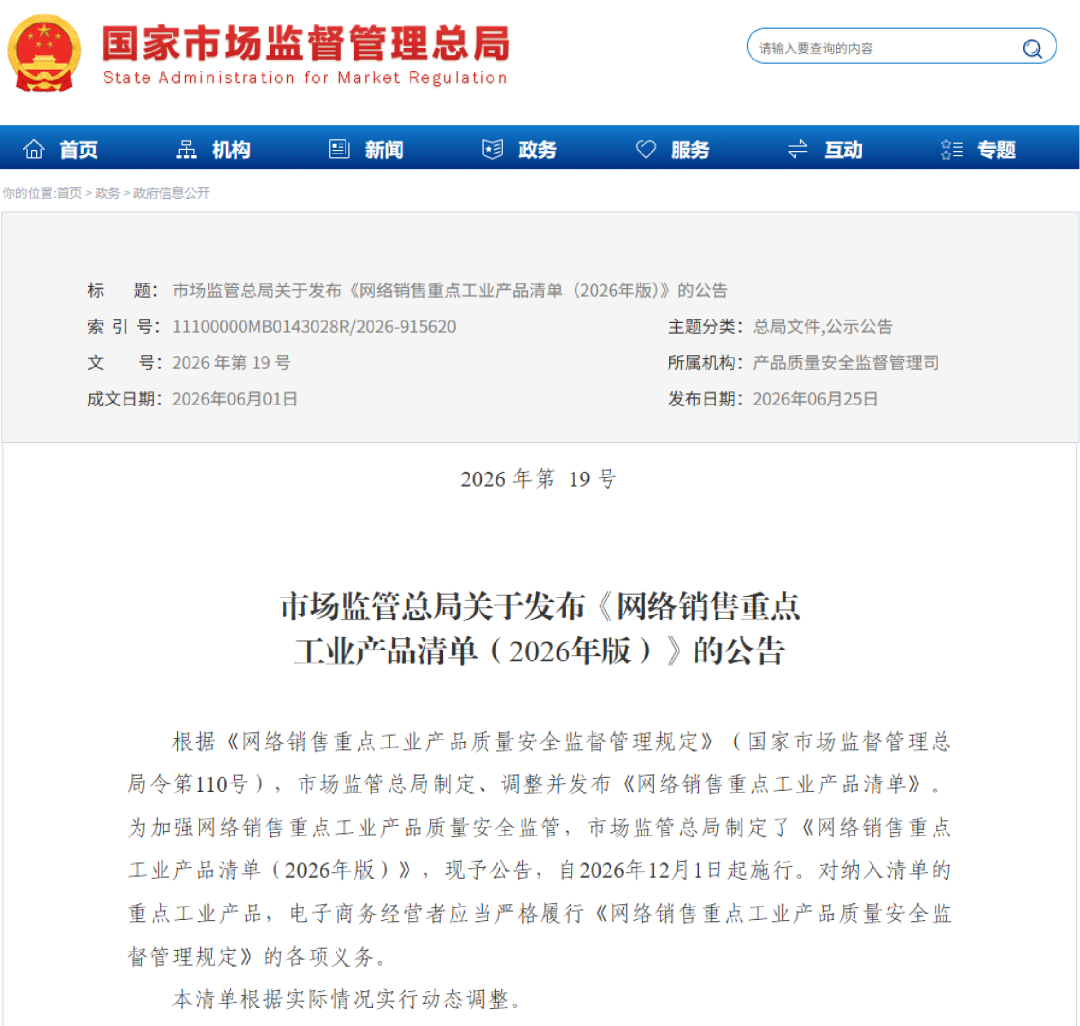
Task: Click the organization chart icon beside 机构
Action: [x=187, y=149]
